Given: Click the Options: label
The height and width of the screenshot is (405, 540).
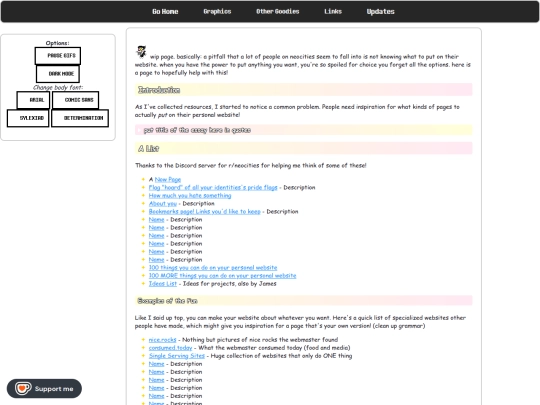Looking at the screenshot, I should (58, 43).
